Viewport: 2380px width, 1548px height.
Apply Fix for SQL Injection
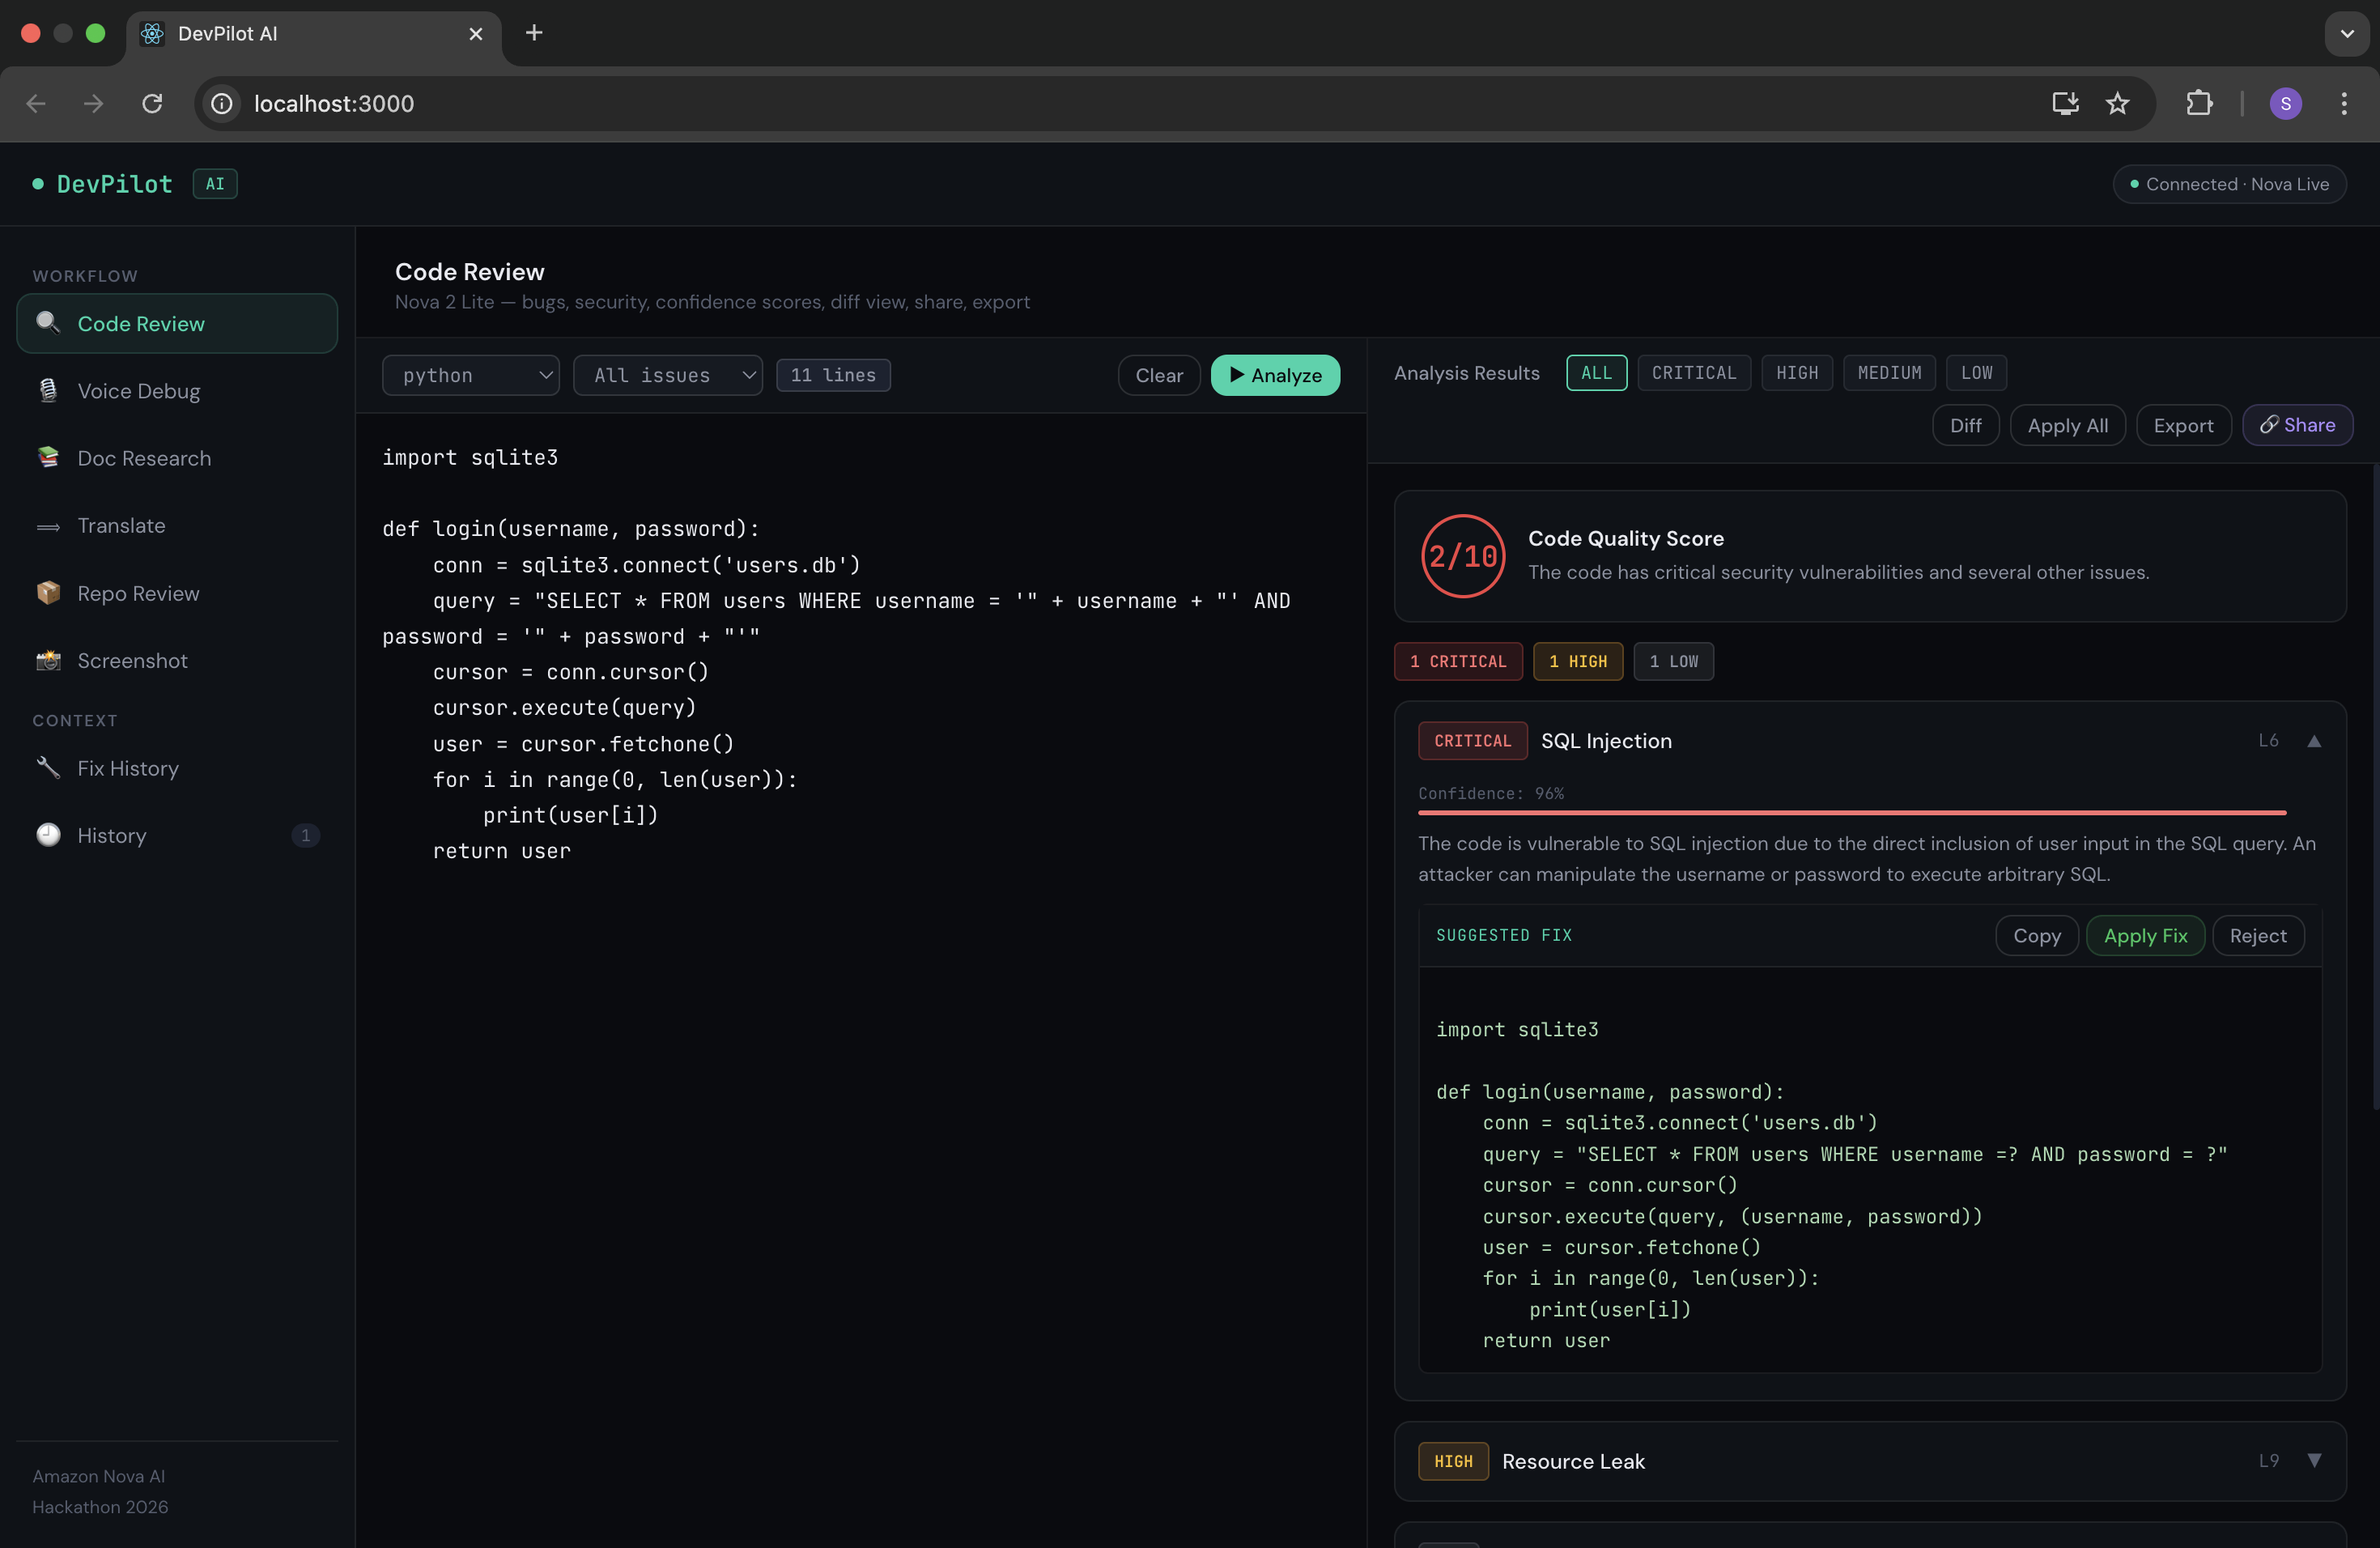tap(2144, 935)
